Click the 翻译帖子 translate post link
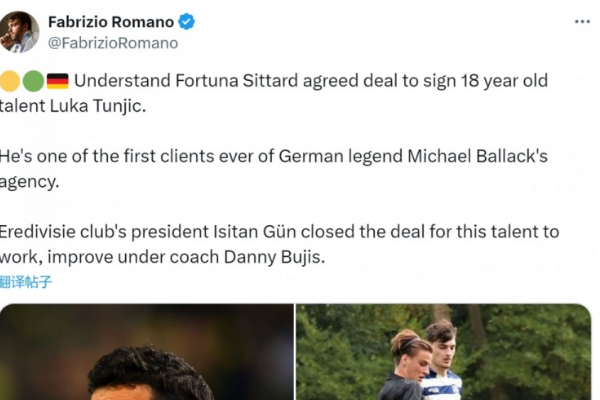This screenshot has width=600, height=400. pyautogui.click(x=26, y=282)
